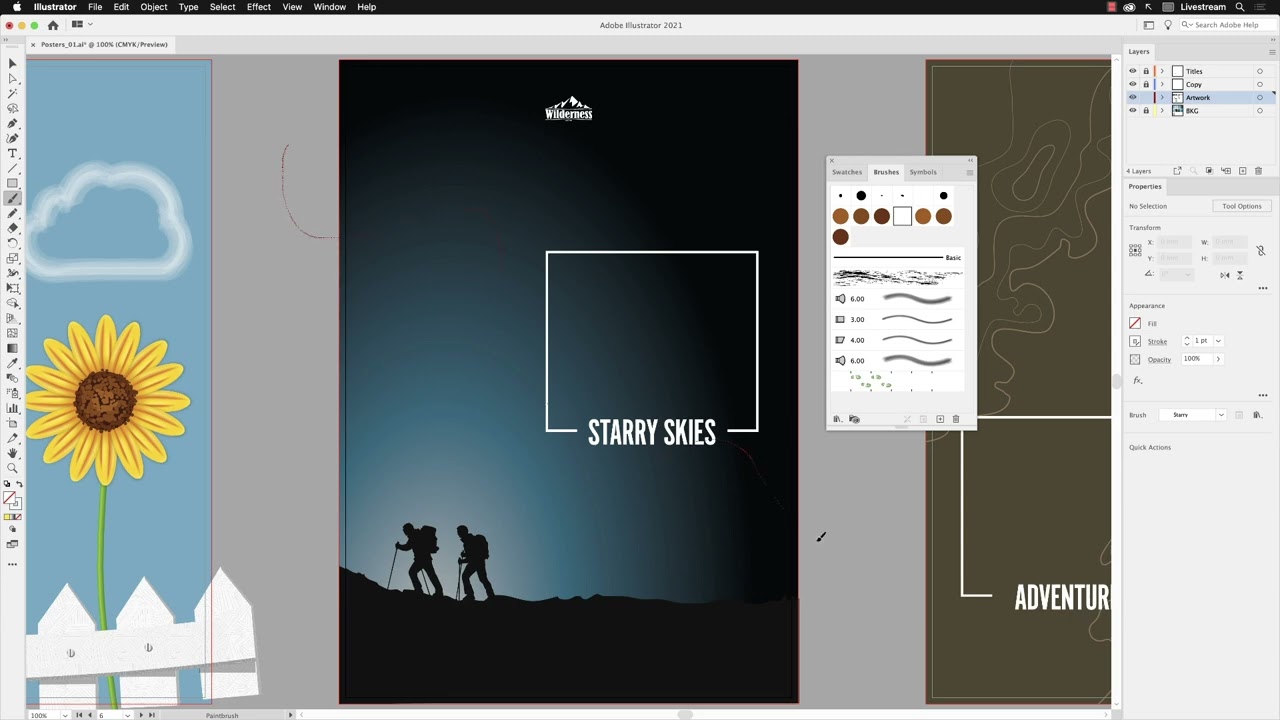
Task: Open the Posters_01.ai document tab
Action: pyautogui.click(x=104, y=45)
